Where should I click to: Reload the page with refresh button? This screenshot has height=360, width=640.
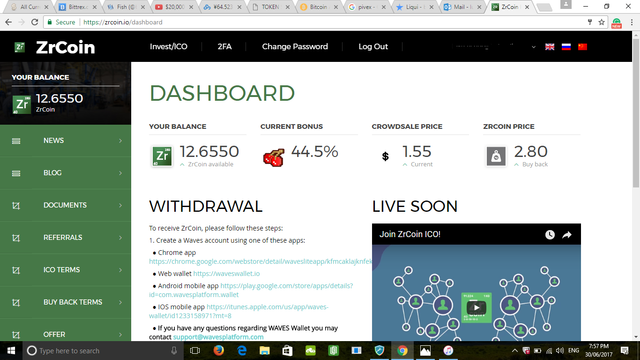tap(35, 22)
